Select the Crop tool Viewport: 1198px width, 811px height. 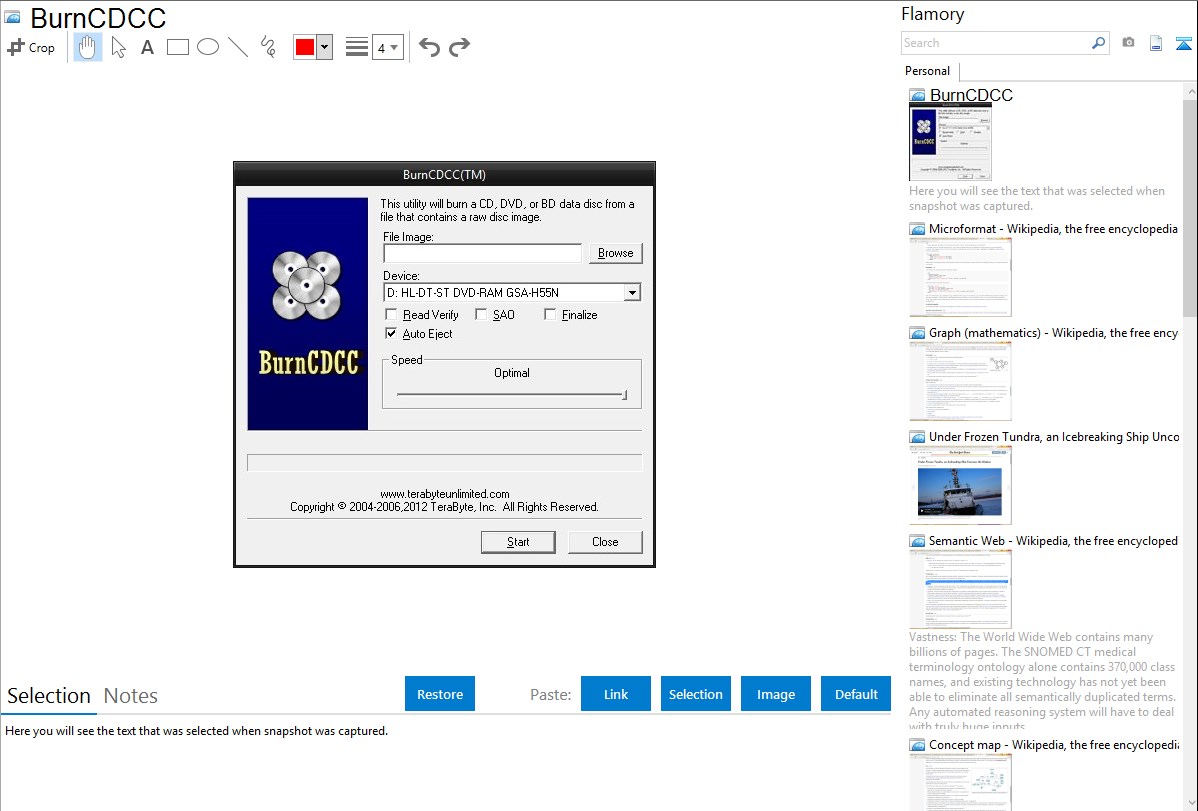[x=31, y=47]
